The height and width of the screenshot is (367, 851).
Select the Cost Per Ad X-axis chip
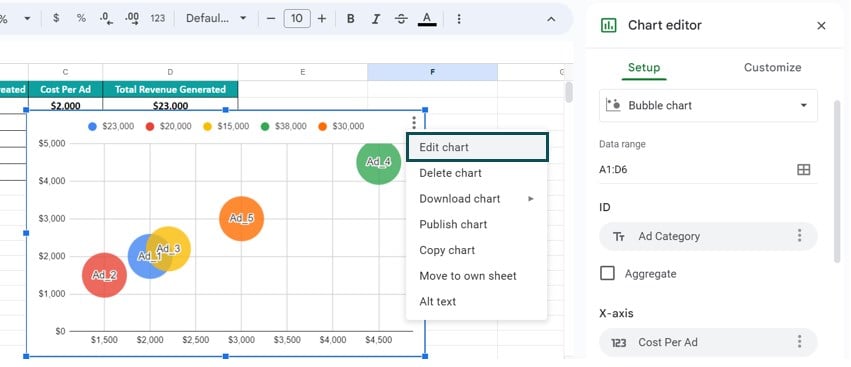pyautogui.click(x=708, y=342)
